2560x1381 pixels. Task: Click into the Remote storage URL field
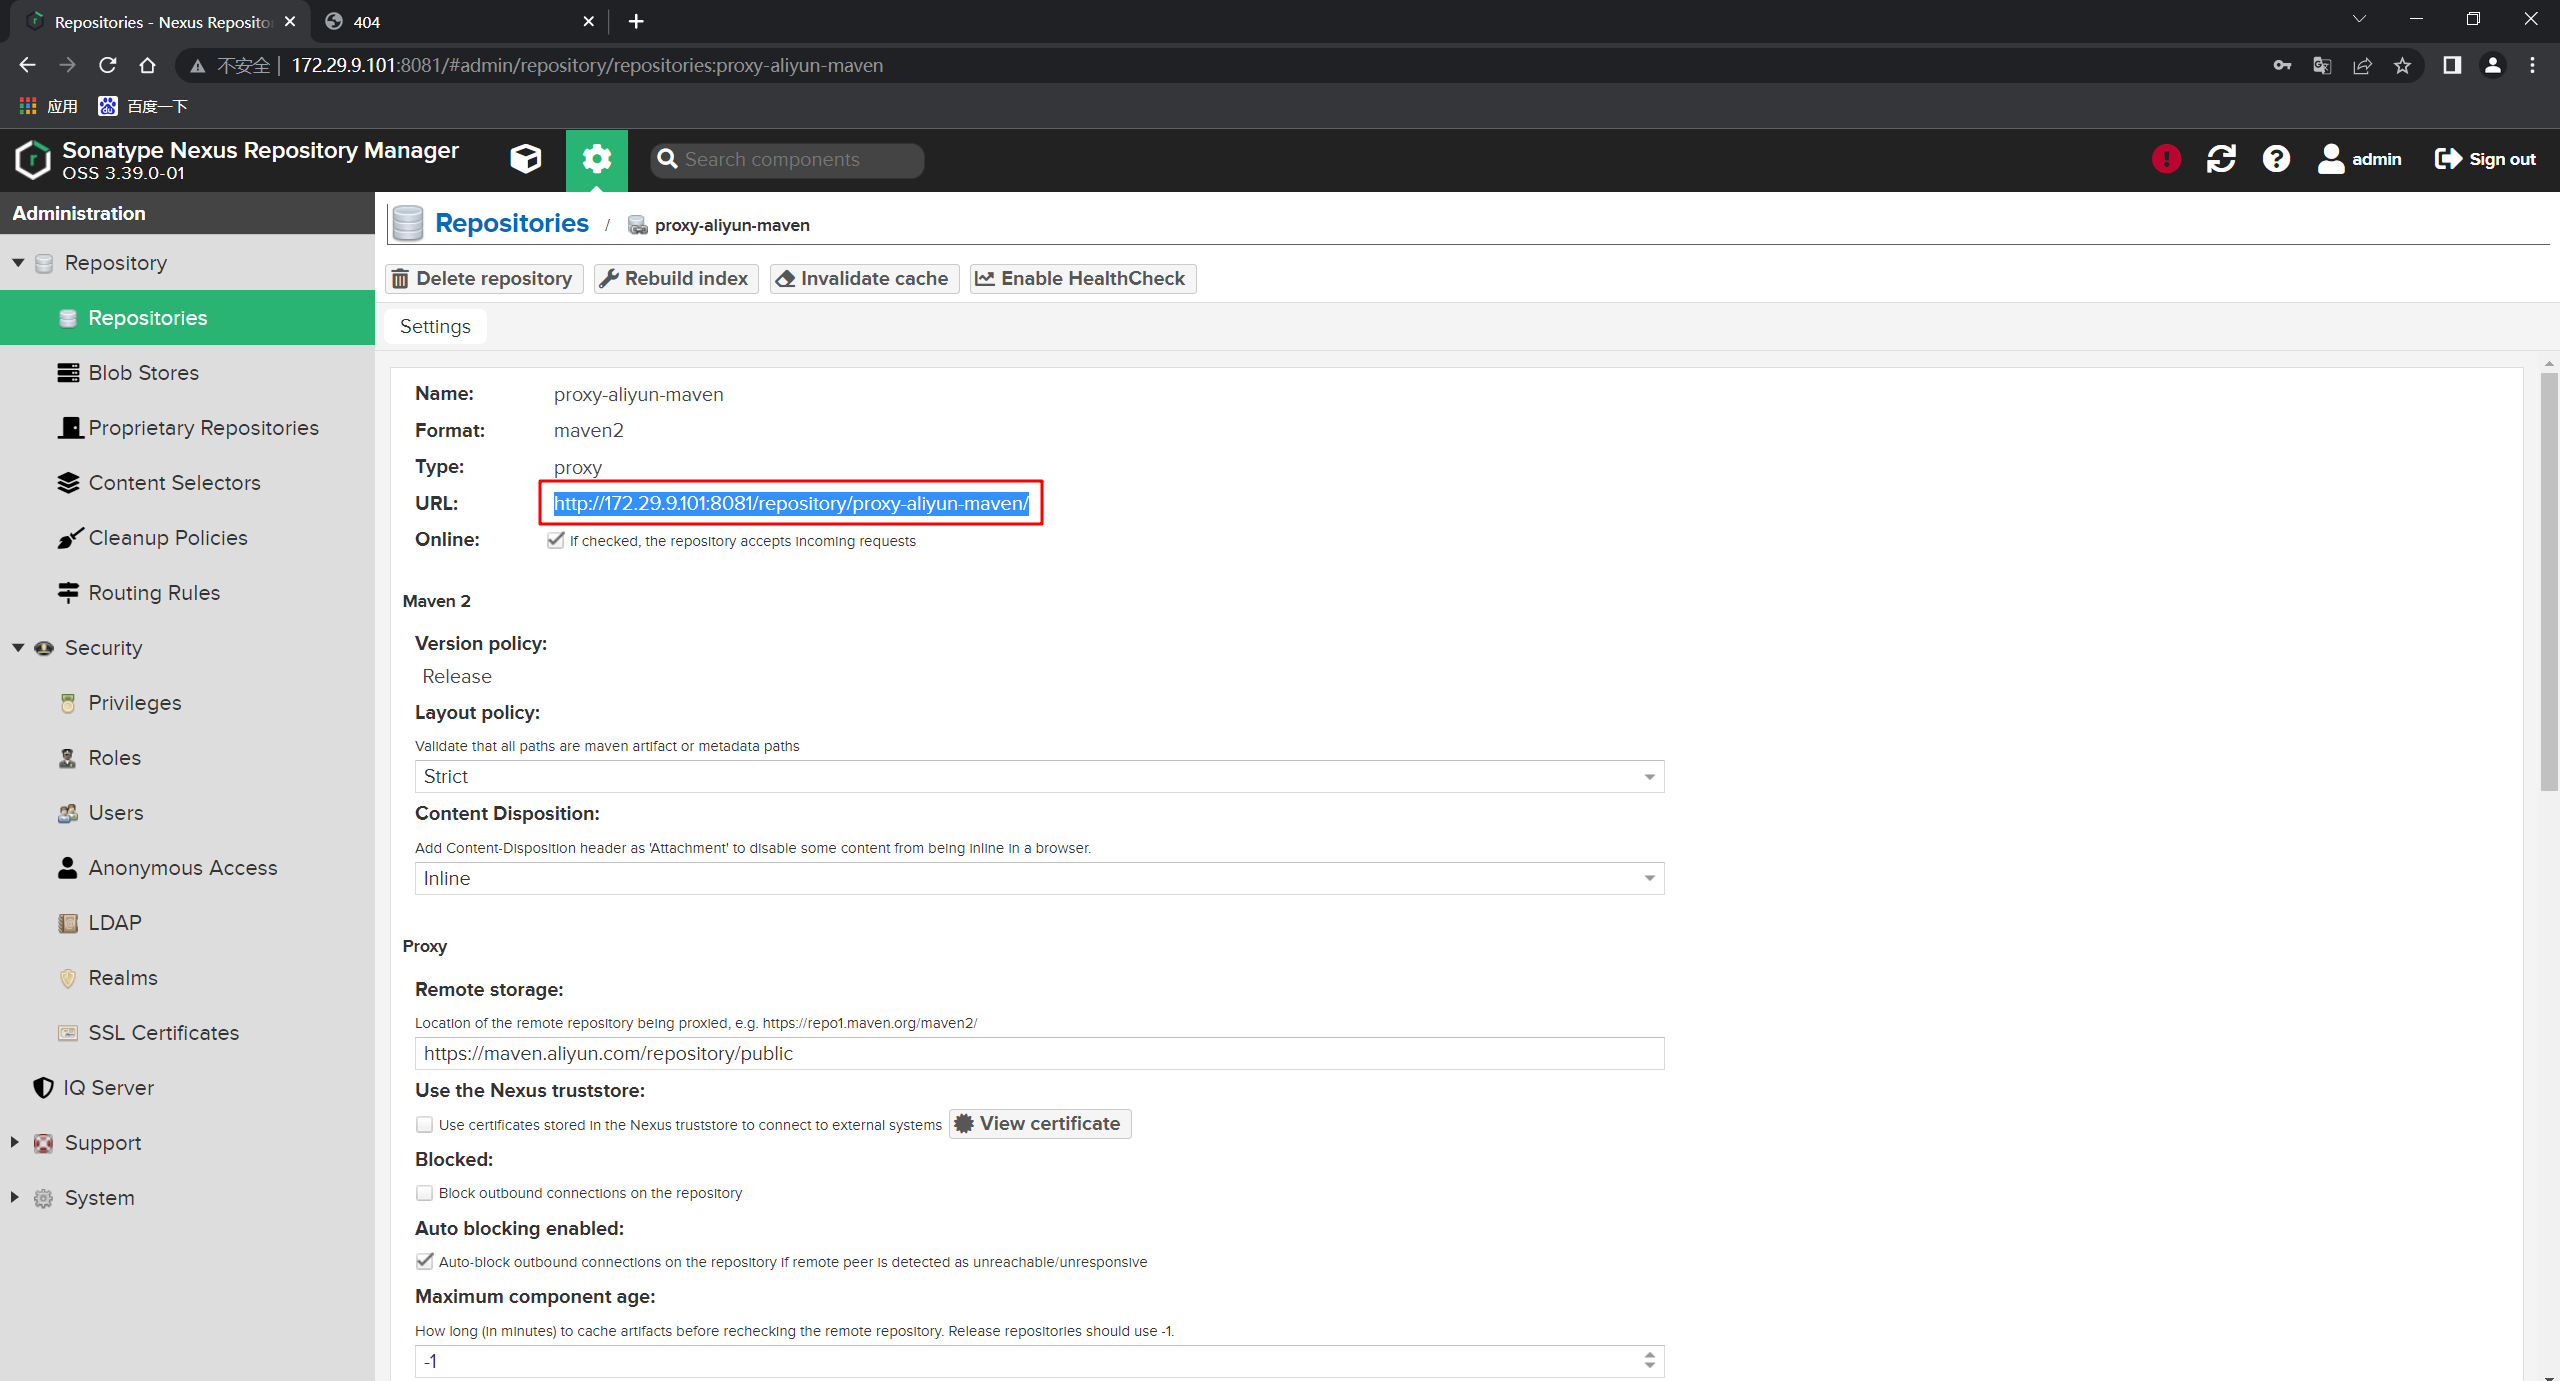[1039, 1054]
